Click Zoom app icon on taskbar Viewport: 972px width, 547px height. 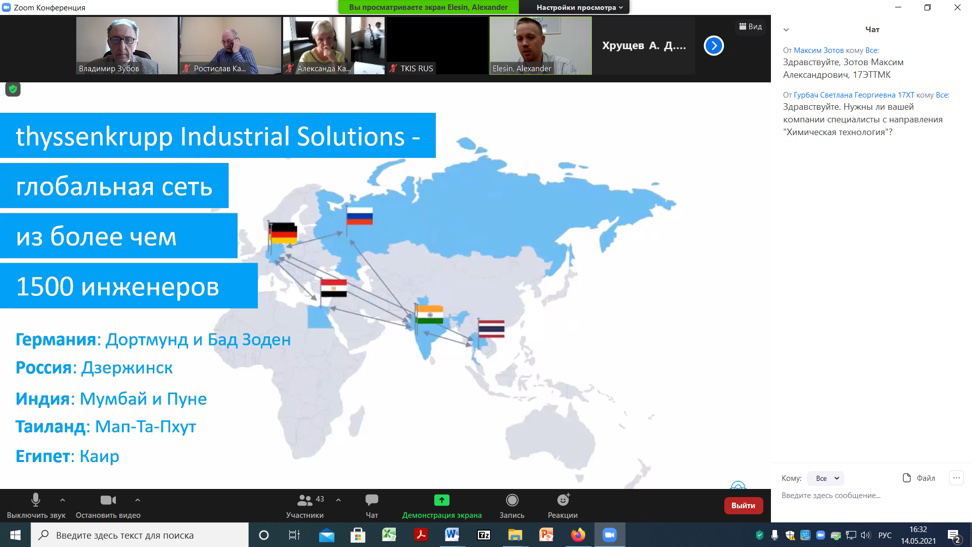pos(609,535)
